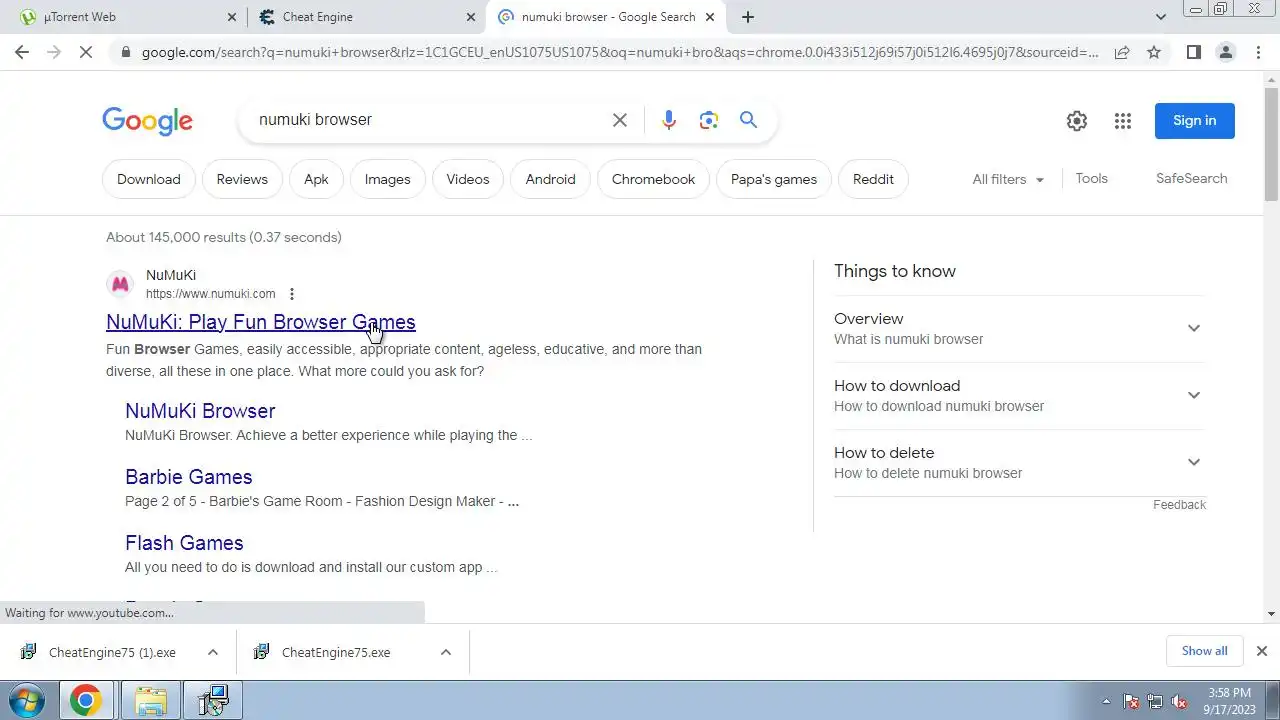Viewport: 1280px width, 720px height.
Task: Click the Chrome profile avatar icon
Action: [x=1225, y=52]
